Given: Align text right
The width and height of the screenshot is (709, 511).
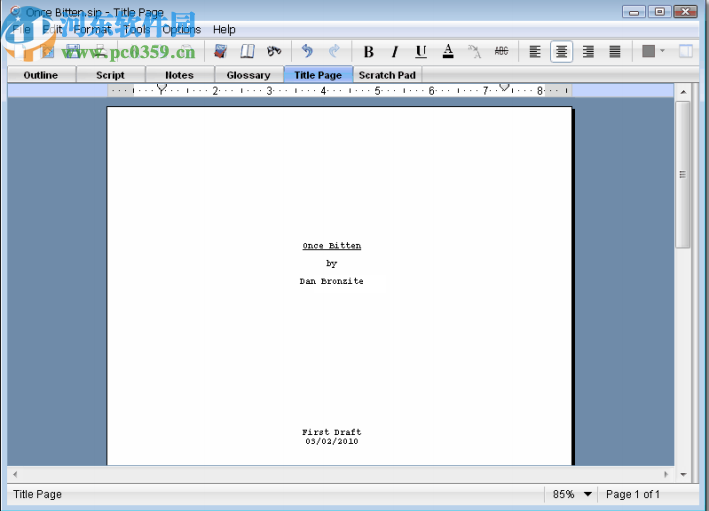Looking at the screenshot, I should click(588, 52).
